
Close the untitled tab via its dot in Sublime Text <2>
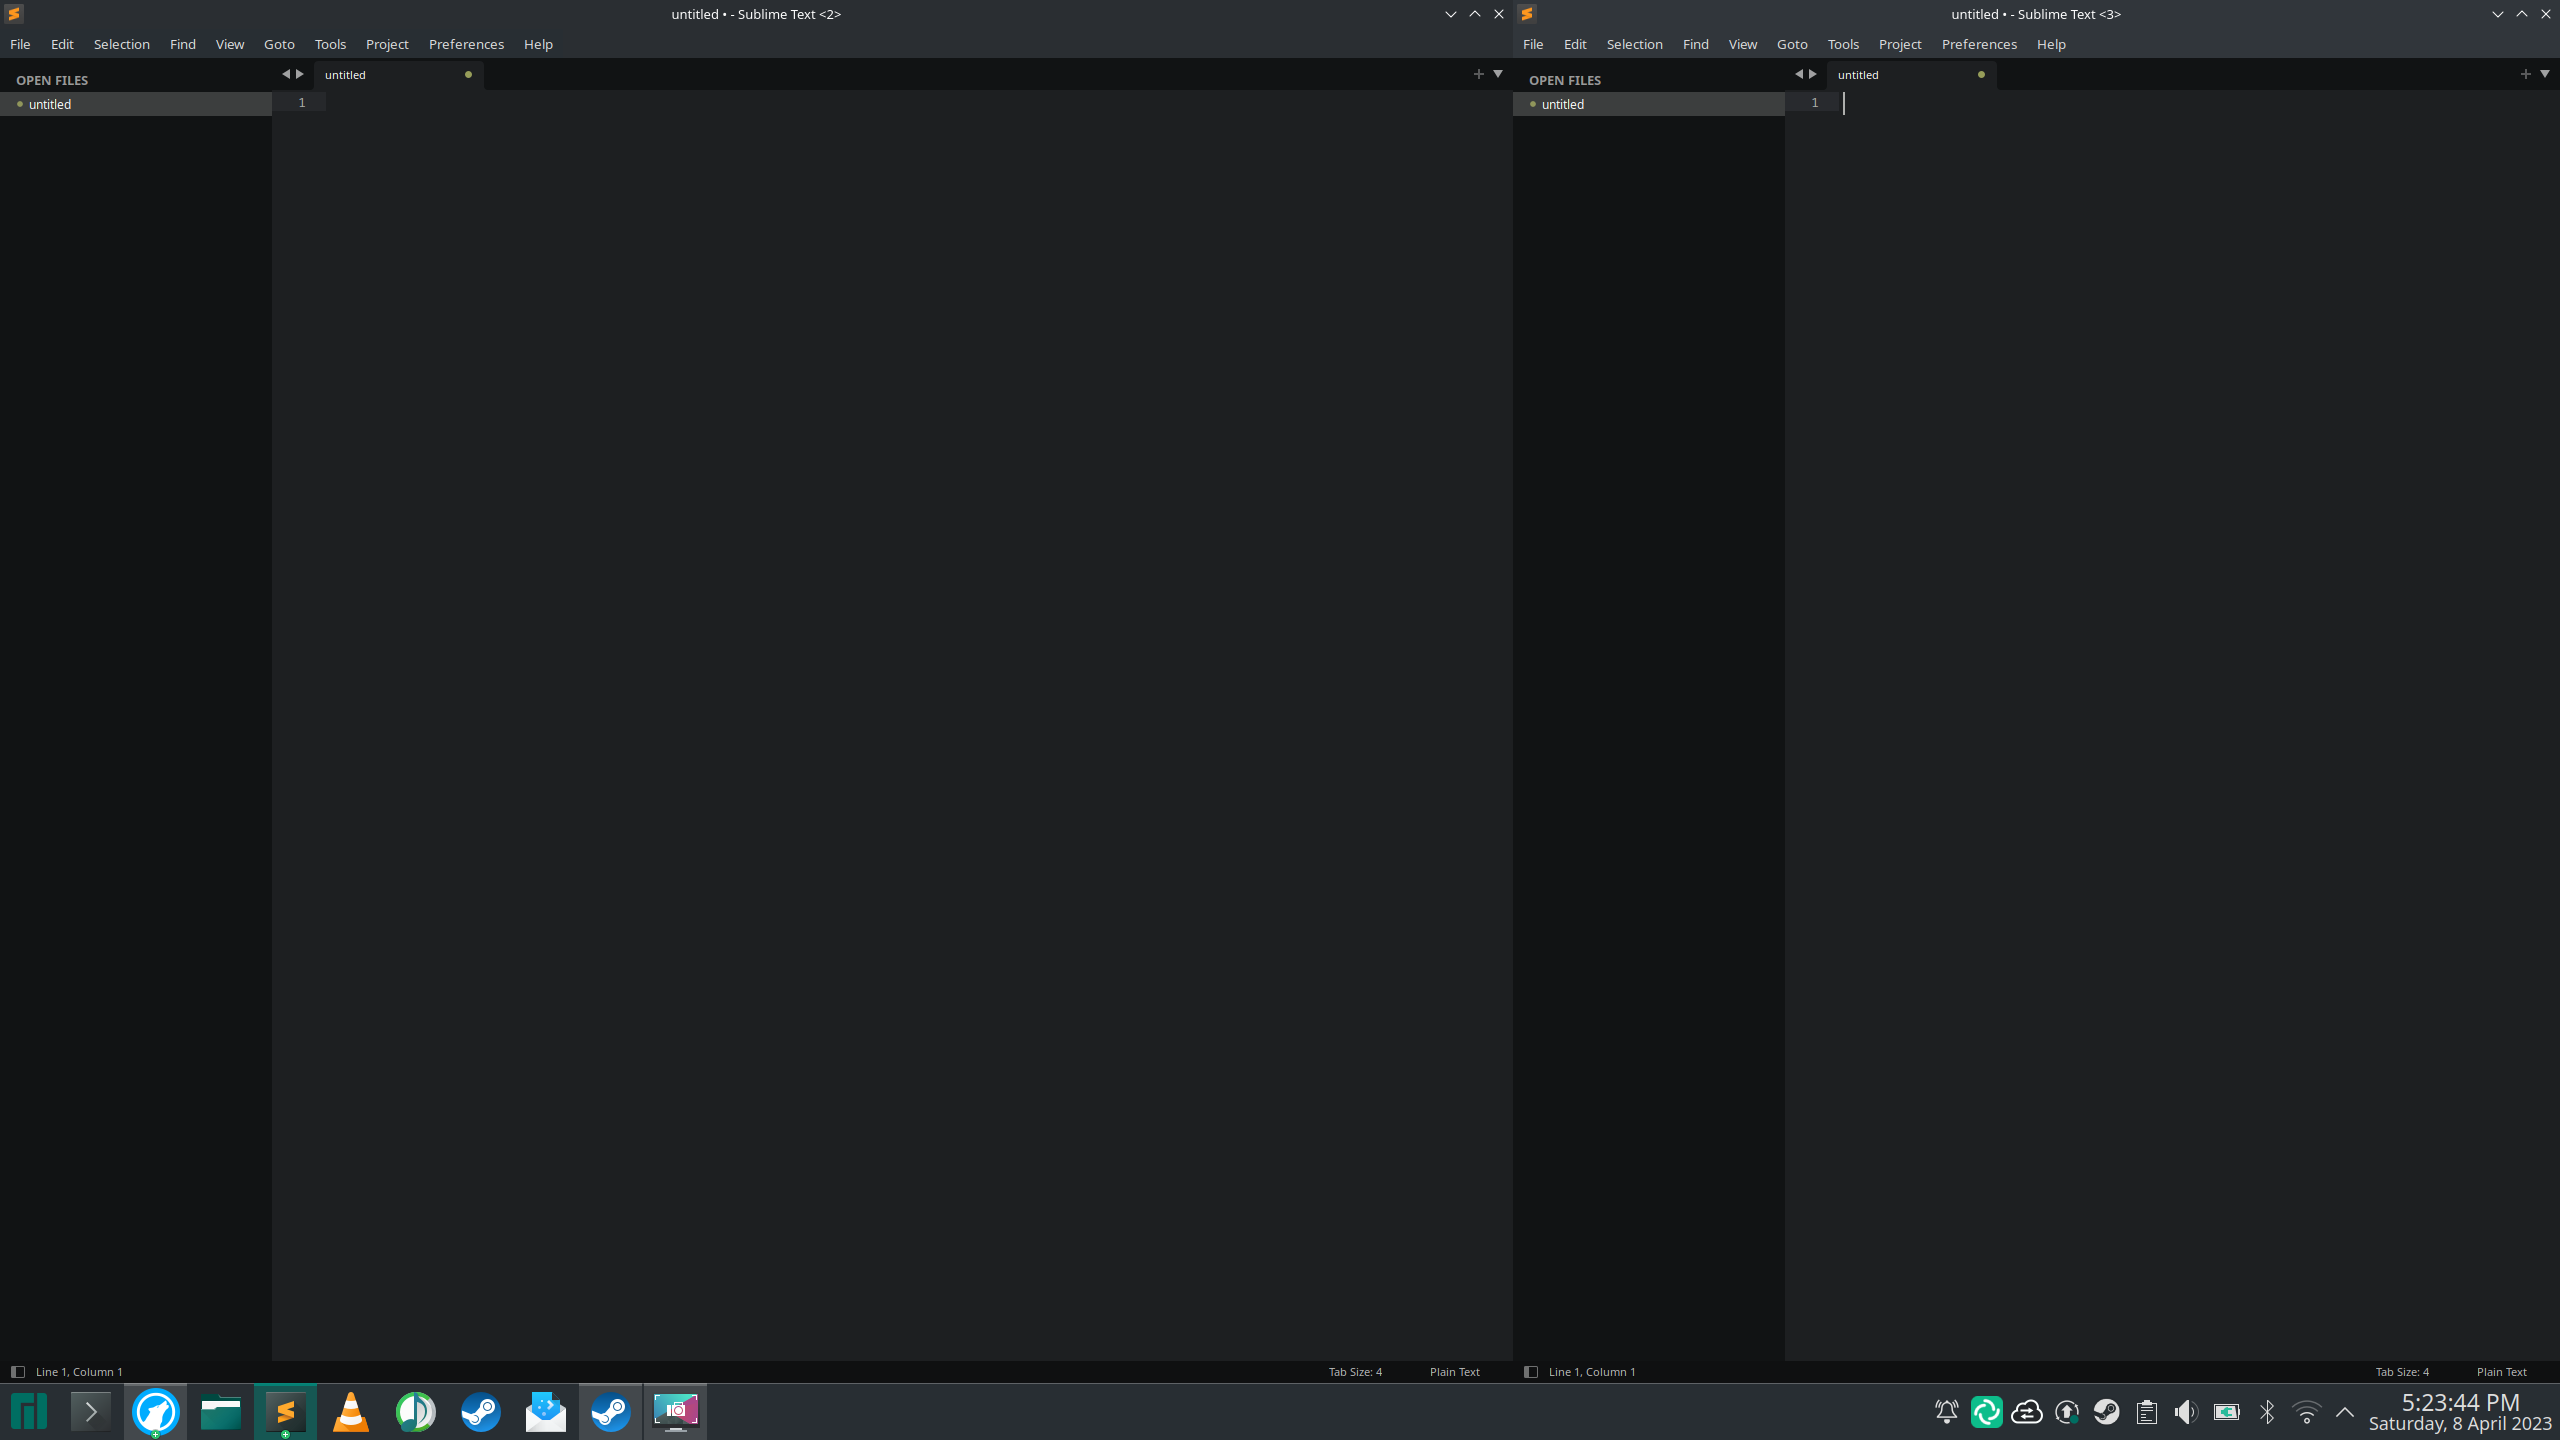468,75
